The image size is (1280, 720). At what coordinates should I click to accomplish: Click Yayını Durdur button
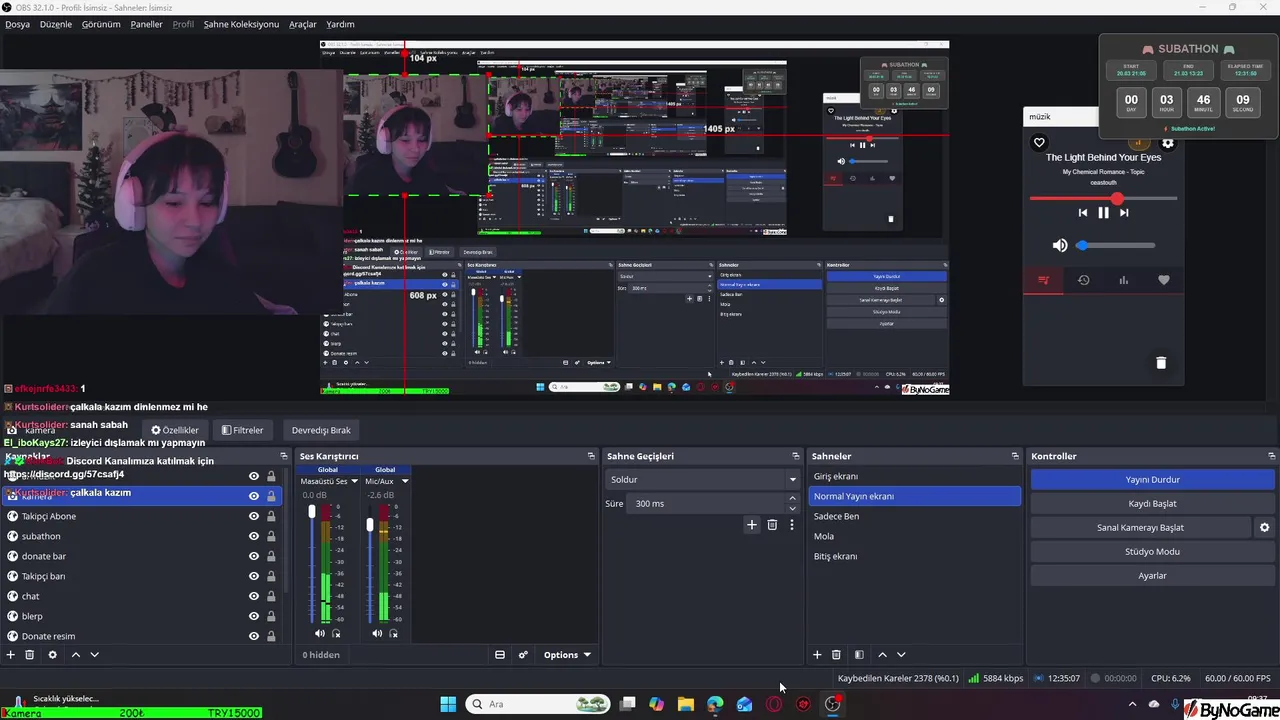coord(1152,479)
